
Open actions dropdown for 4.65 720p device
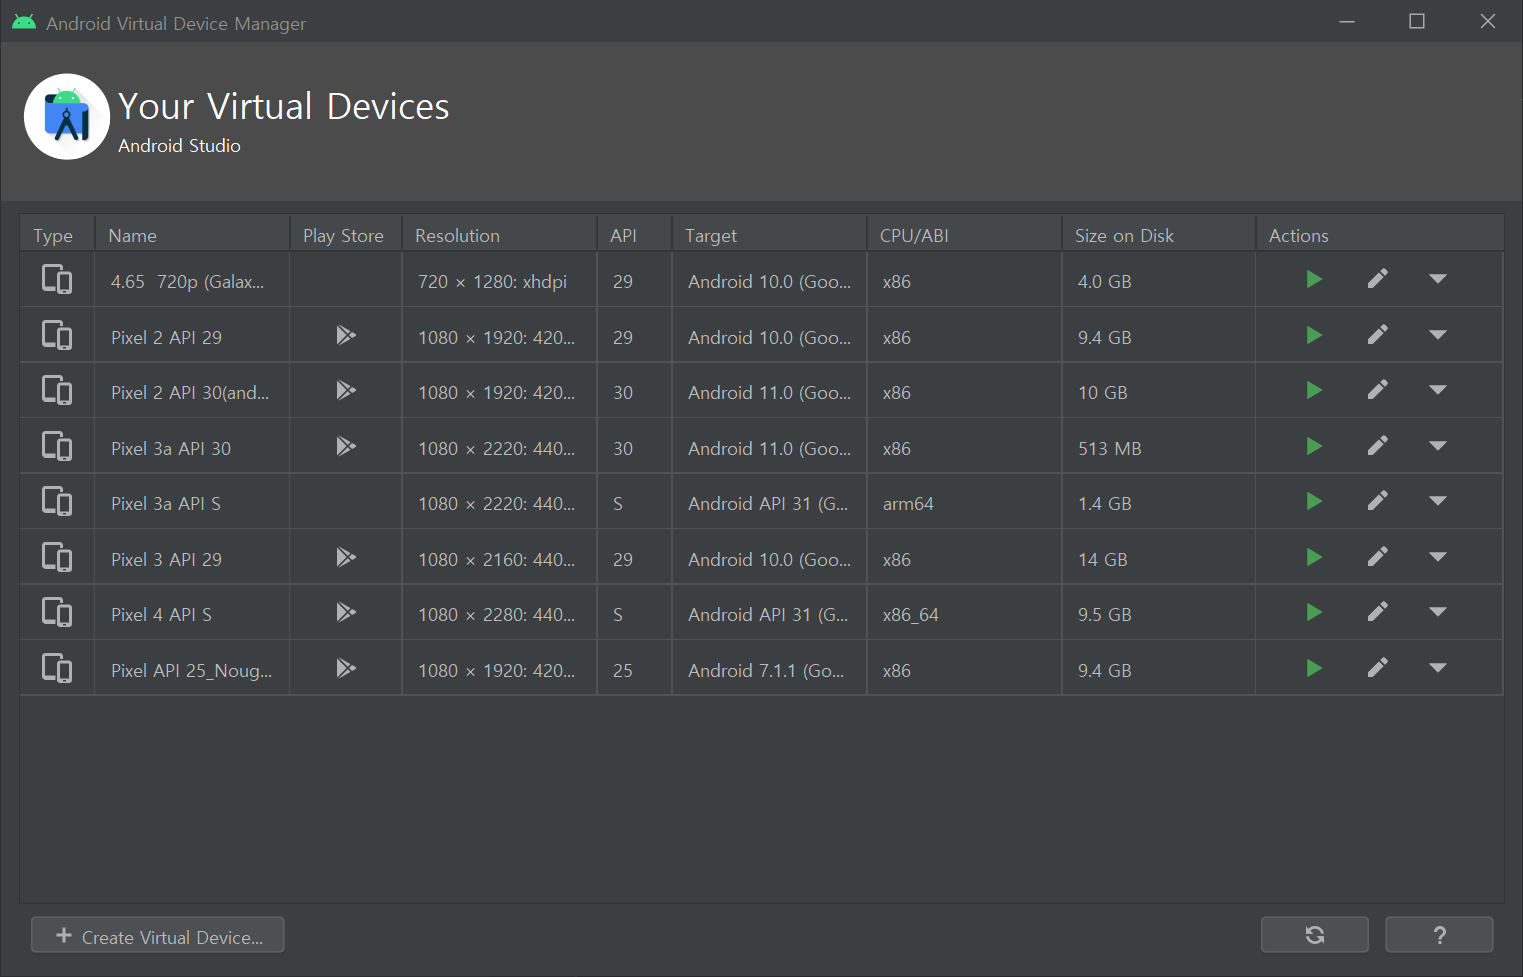point(1437,280)
